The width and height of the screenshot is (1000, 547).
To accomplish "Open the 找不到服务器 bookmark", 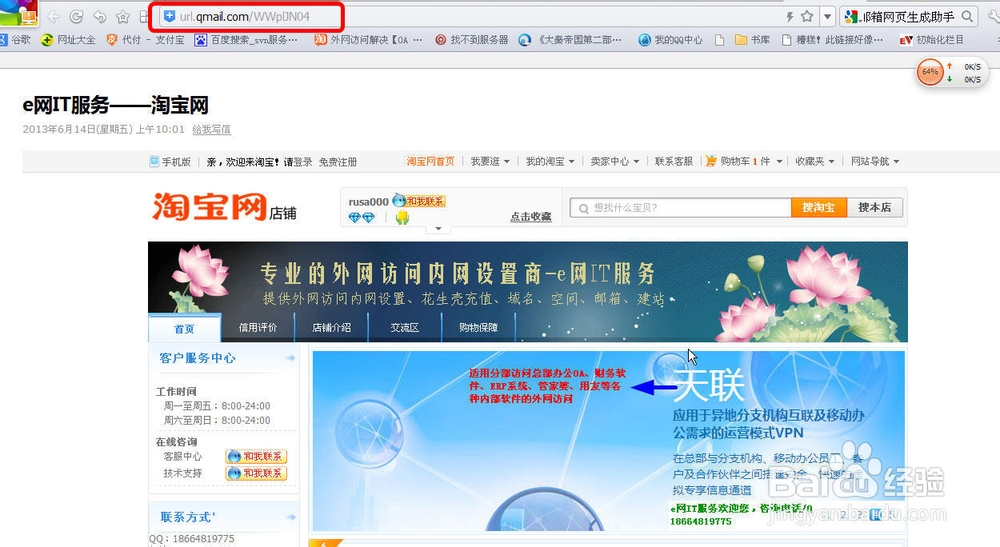I will [471, 40].
